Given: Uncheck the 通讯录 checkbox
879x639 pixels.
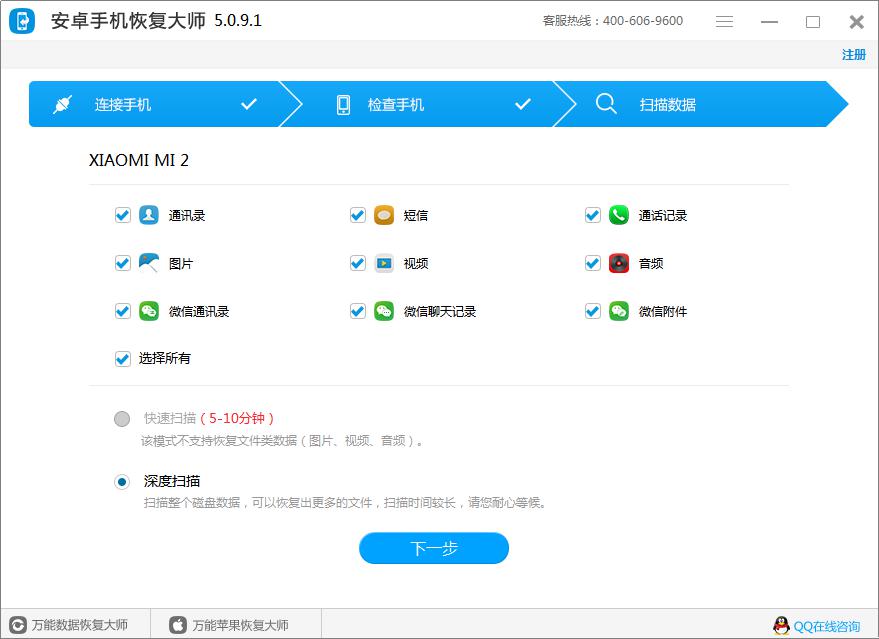Looking at the screenshot, I should pyautogui.click(x=123, y=215).
